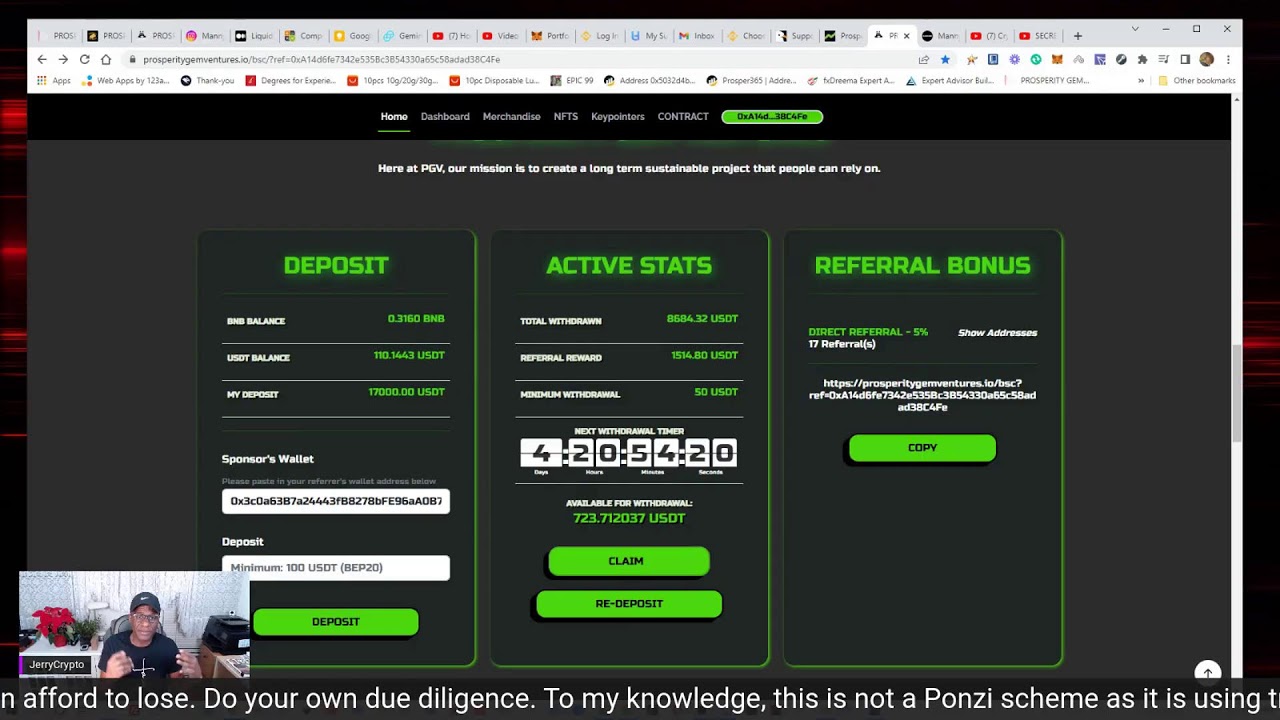Click the purple gear extension icon
The width and height of the screenshot is (1280, 720).
1015,59
